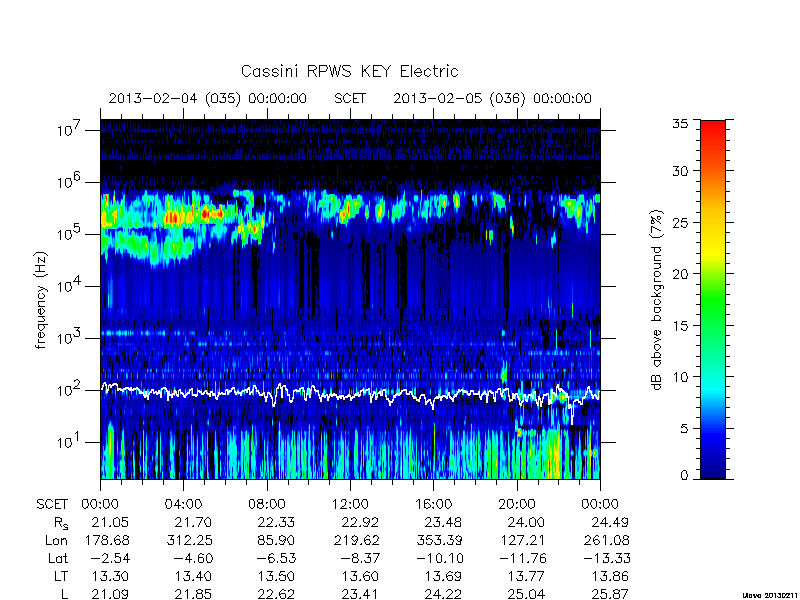Click the local time value 13.60
The height and width of the screenshot is (600, 800).
(360, 577)
